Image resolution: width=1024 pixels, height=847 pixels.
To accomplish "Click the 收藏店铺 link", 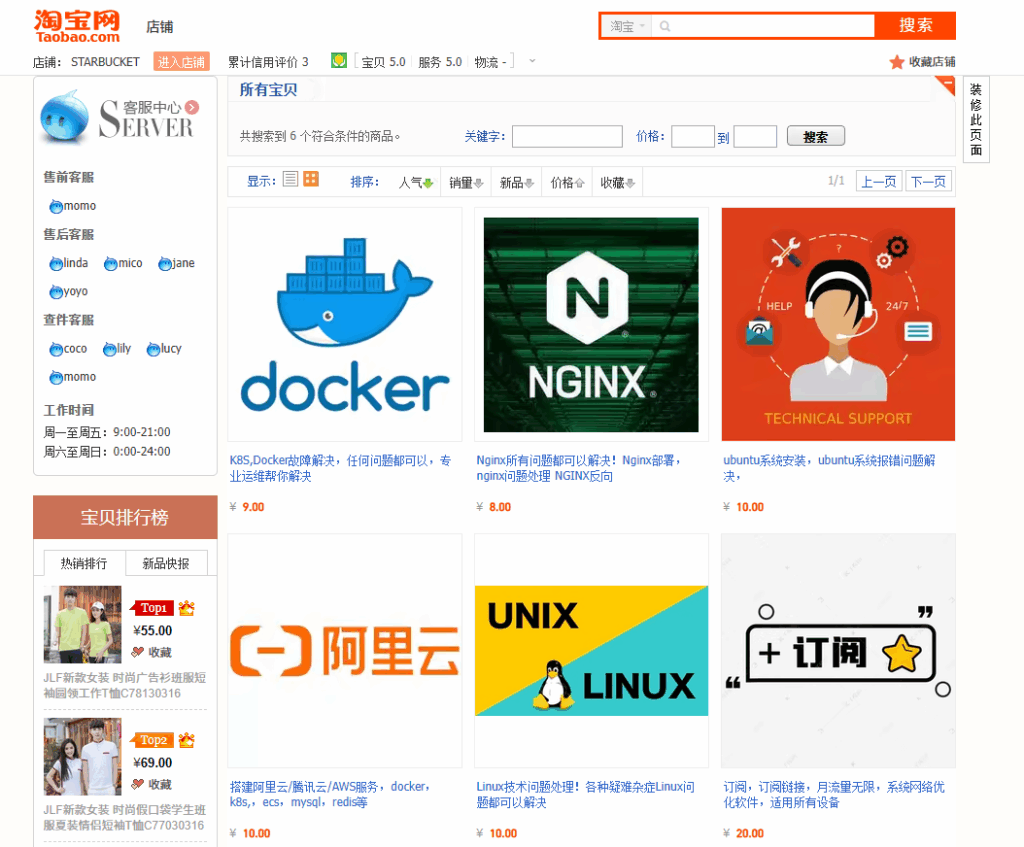I will 932,62.
